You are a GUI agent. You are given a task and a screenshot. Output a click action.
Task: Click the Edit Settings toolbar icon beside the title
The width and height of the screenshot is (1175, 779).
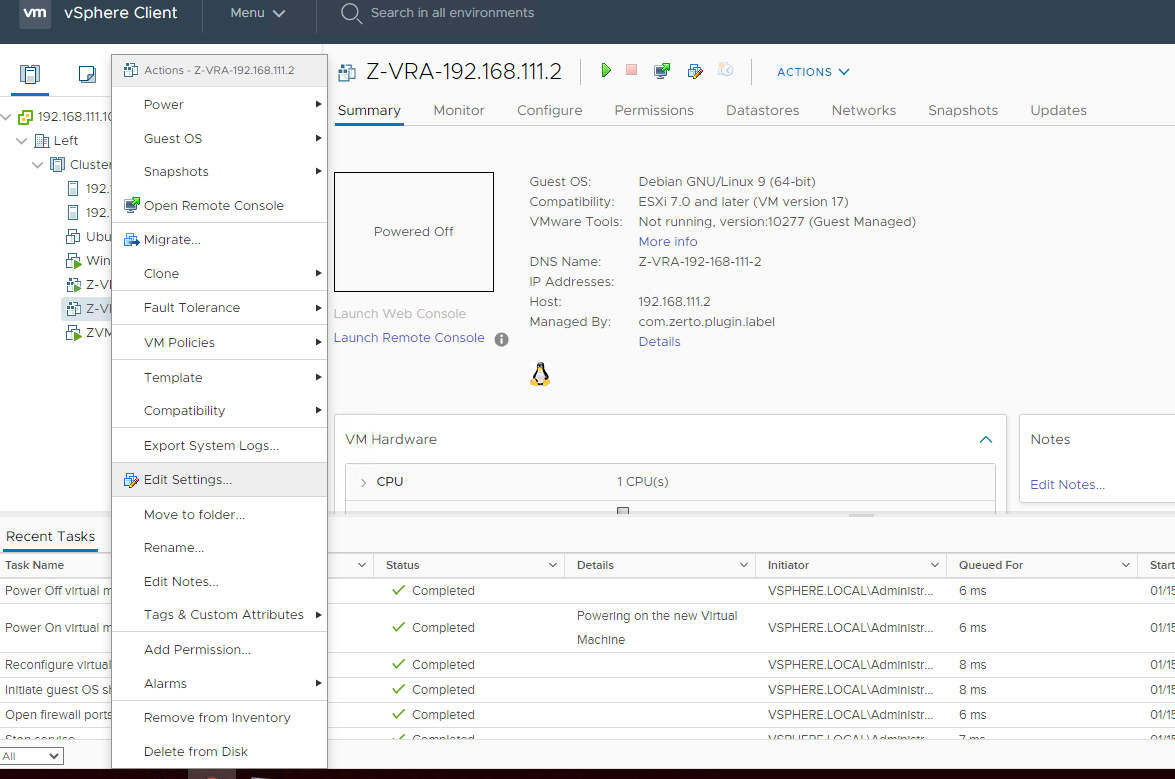click(695, 70)
